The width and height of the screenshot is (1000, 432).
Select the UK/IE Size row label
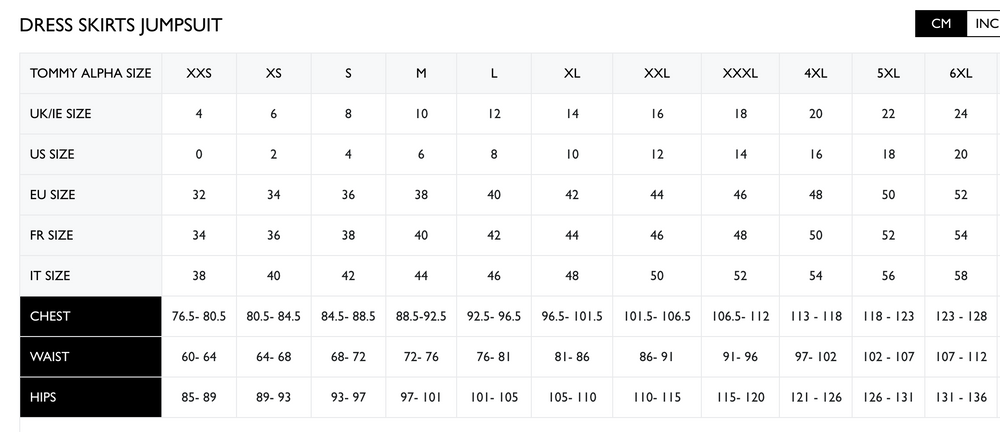61,114
